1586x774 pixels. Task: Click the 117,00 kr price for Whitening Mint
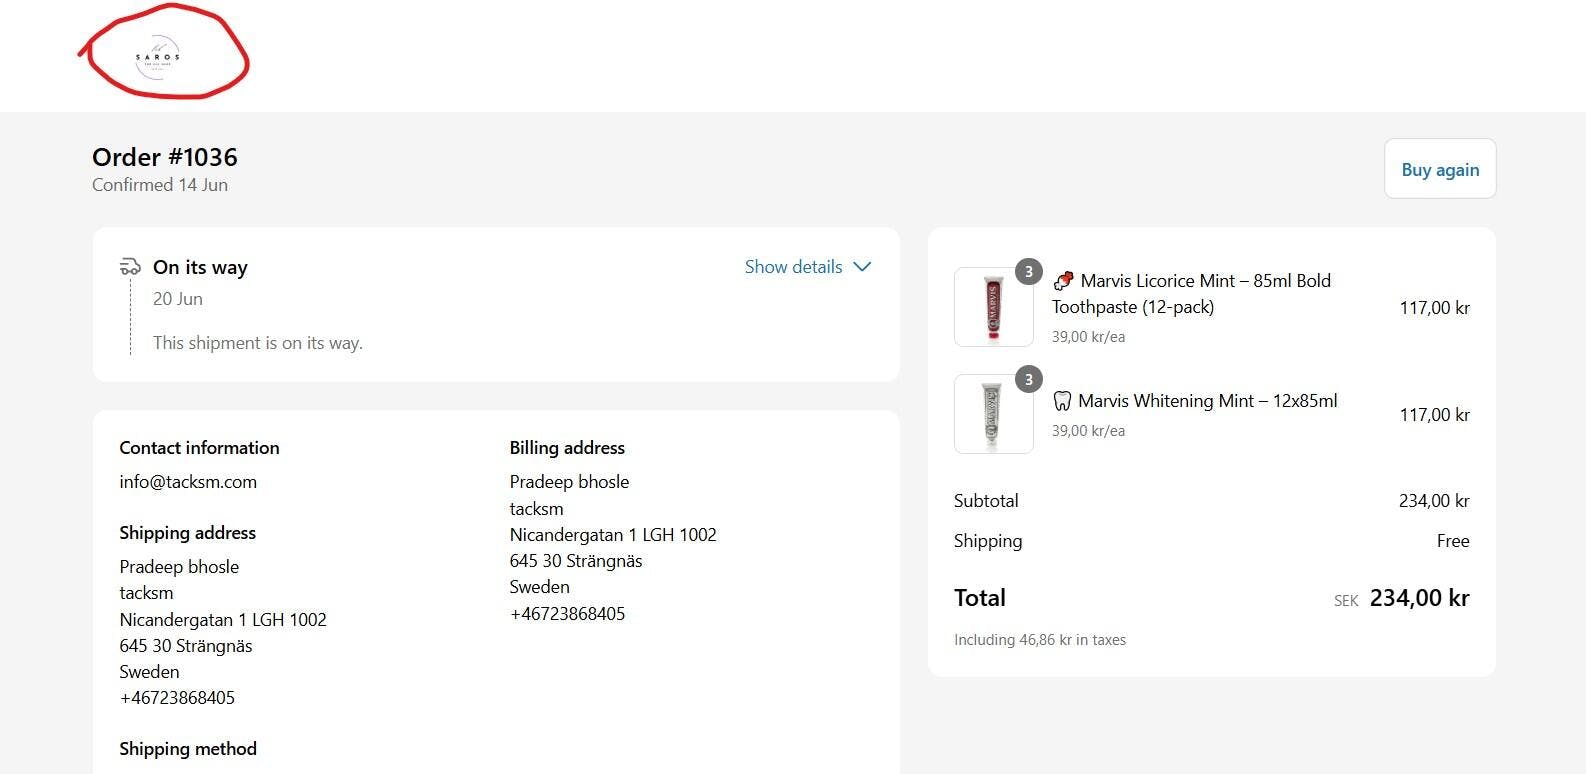(1434, 415)
